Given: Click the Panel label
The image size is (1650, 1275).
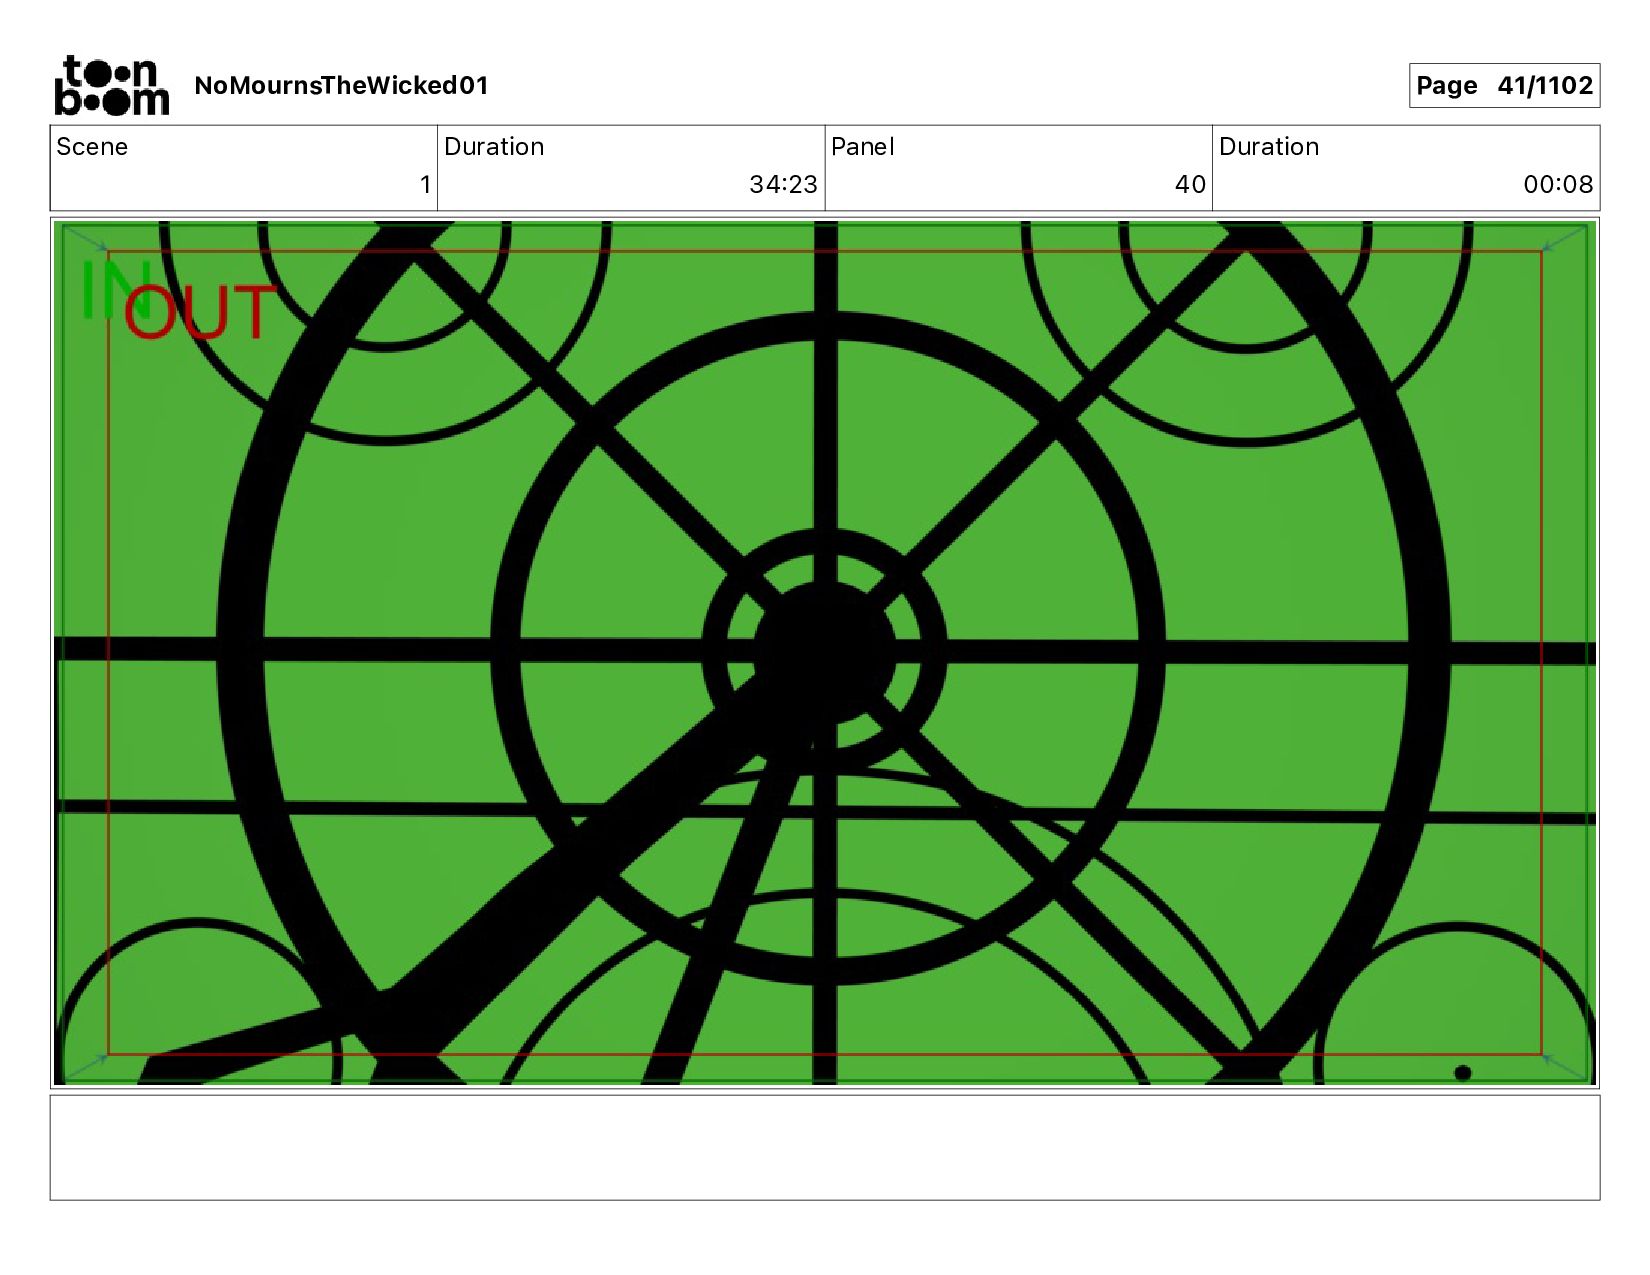Looking at the screenshot, I should pos(862,147).
